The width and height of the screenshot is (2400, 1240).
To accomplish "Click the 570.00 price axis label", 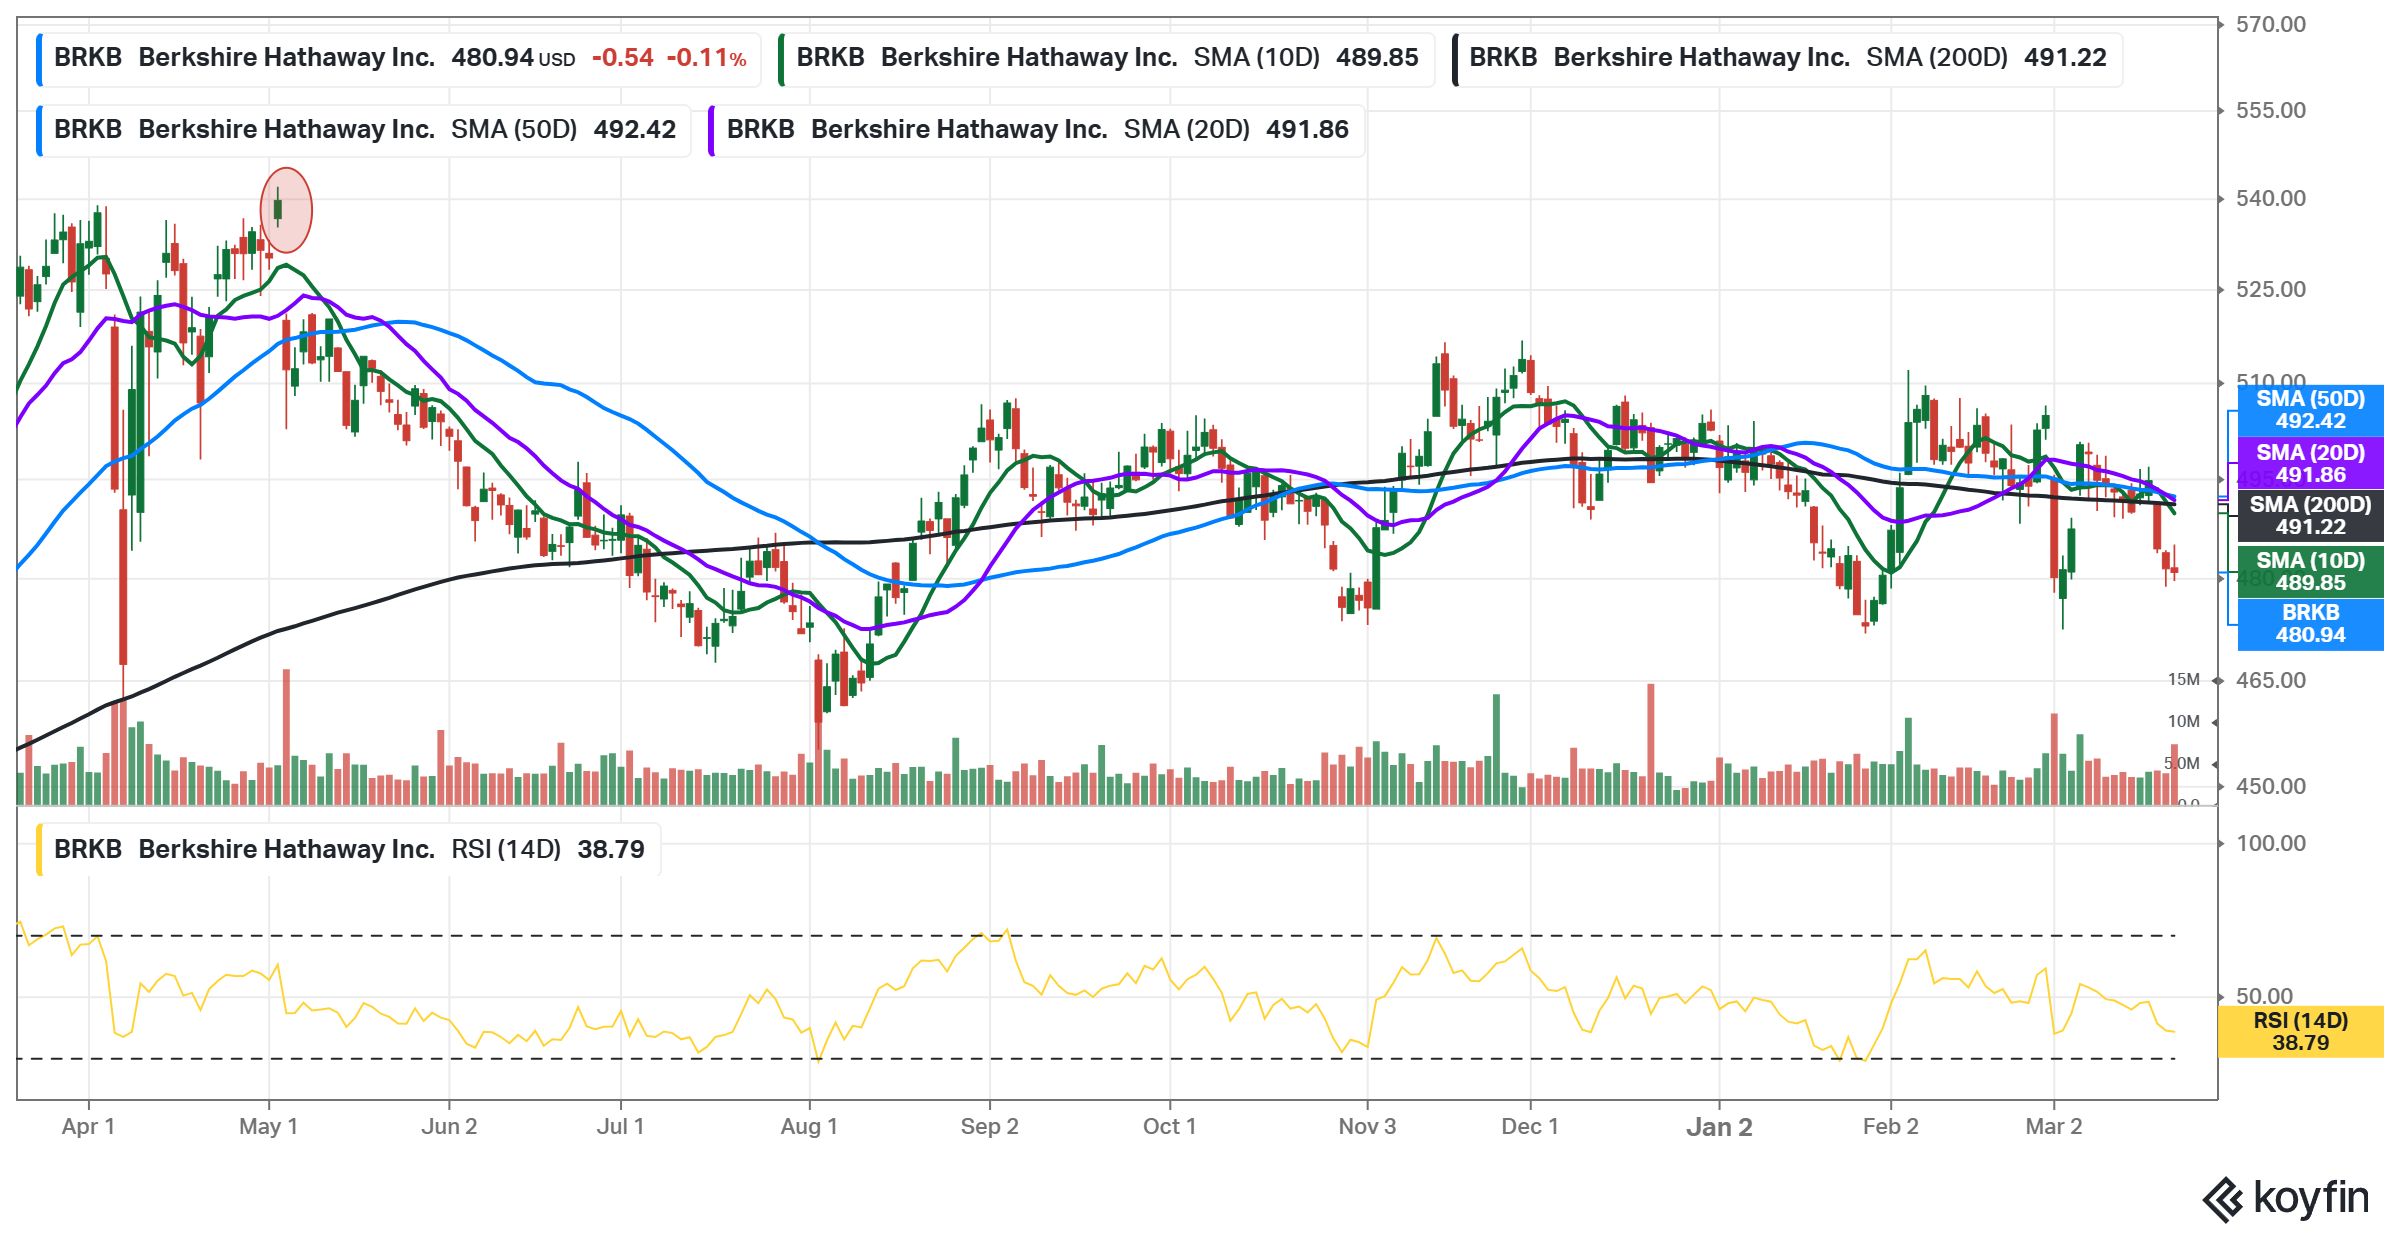I will pos(2270,25).
